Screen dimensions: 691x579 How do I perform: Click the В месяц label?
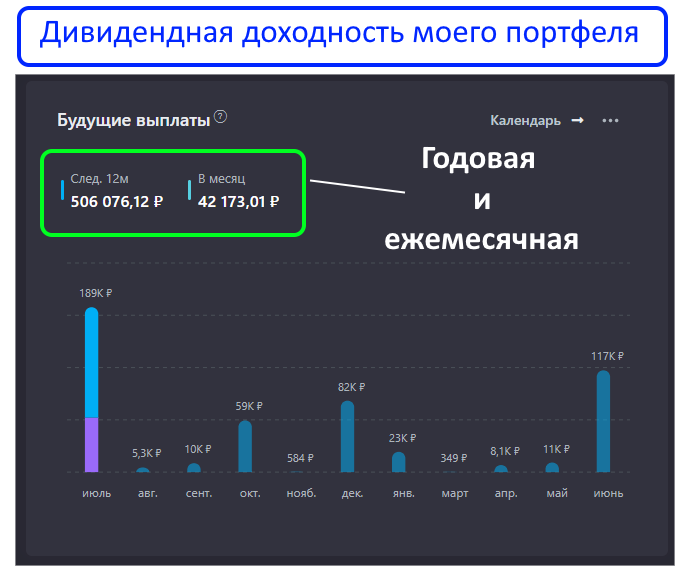click(221, 179)
